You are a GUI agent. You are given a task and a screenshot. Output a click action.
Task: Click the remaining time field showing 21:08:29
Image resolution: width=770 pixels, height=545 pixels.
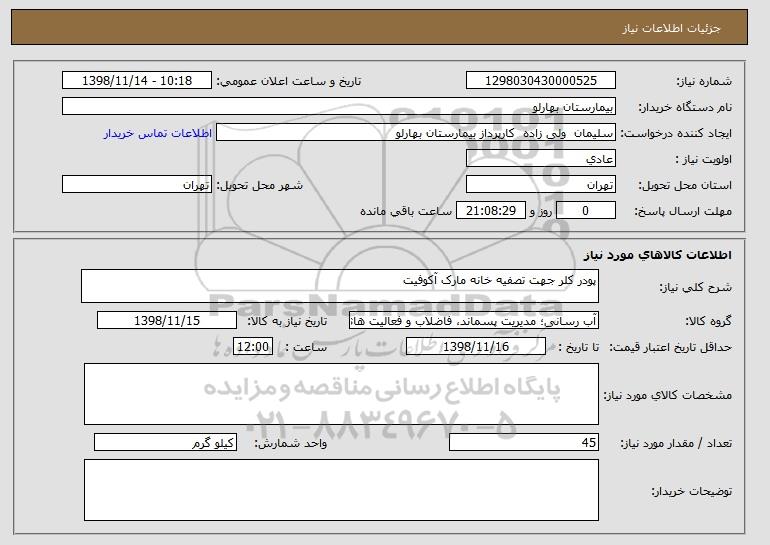491,211
